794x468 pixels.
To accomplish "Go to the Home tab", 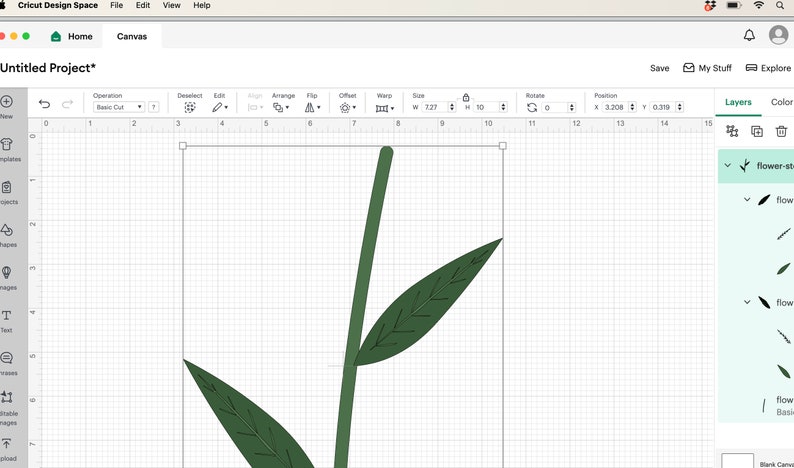I will click(71, 36).
